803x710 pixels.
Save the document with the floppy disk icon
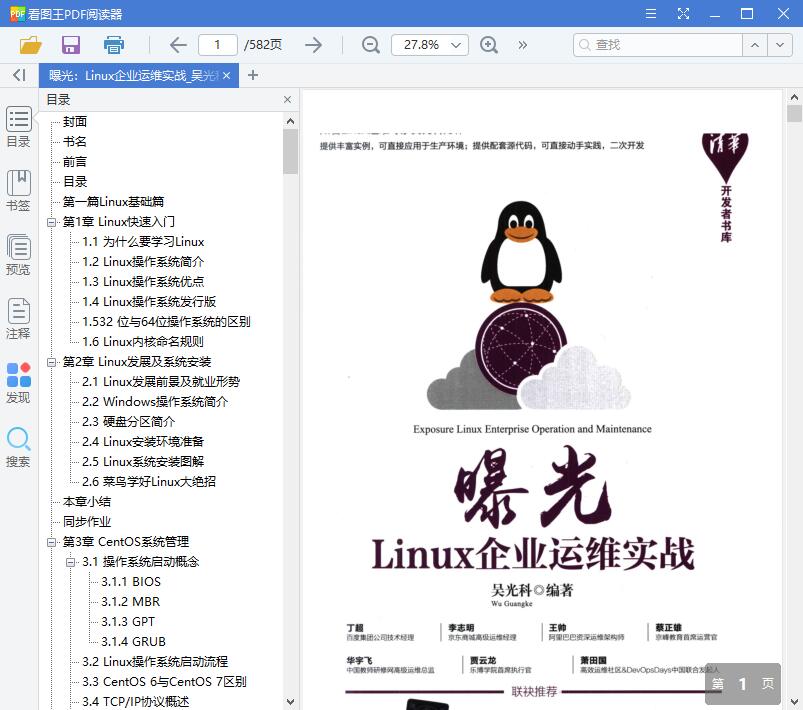click(x=71, y=45)
